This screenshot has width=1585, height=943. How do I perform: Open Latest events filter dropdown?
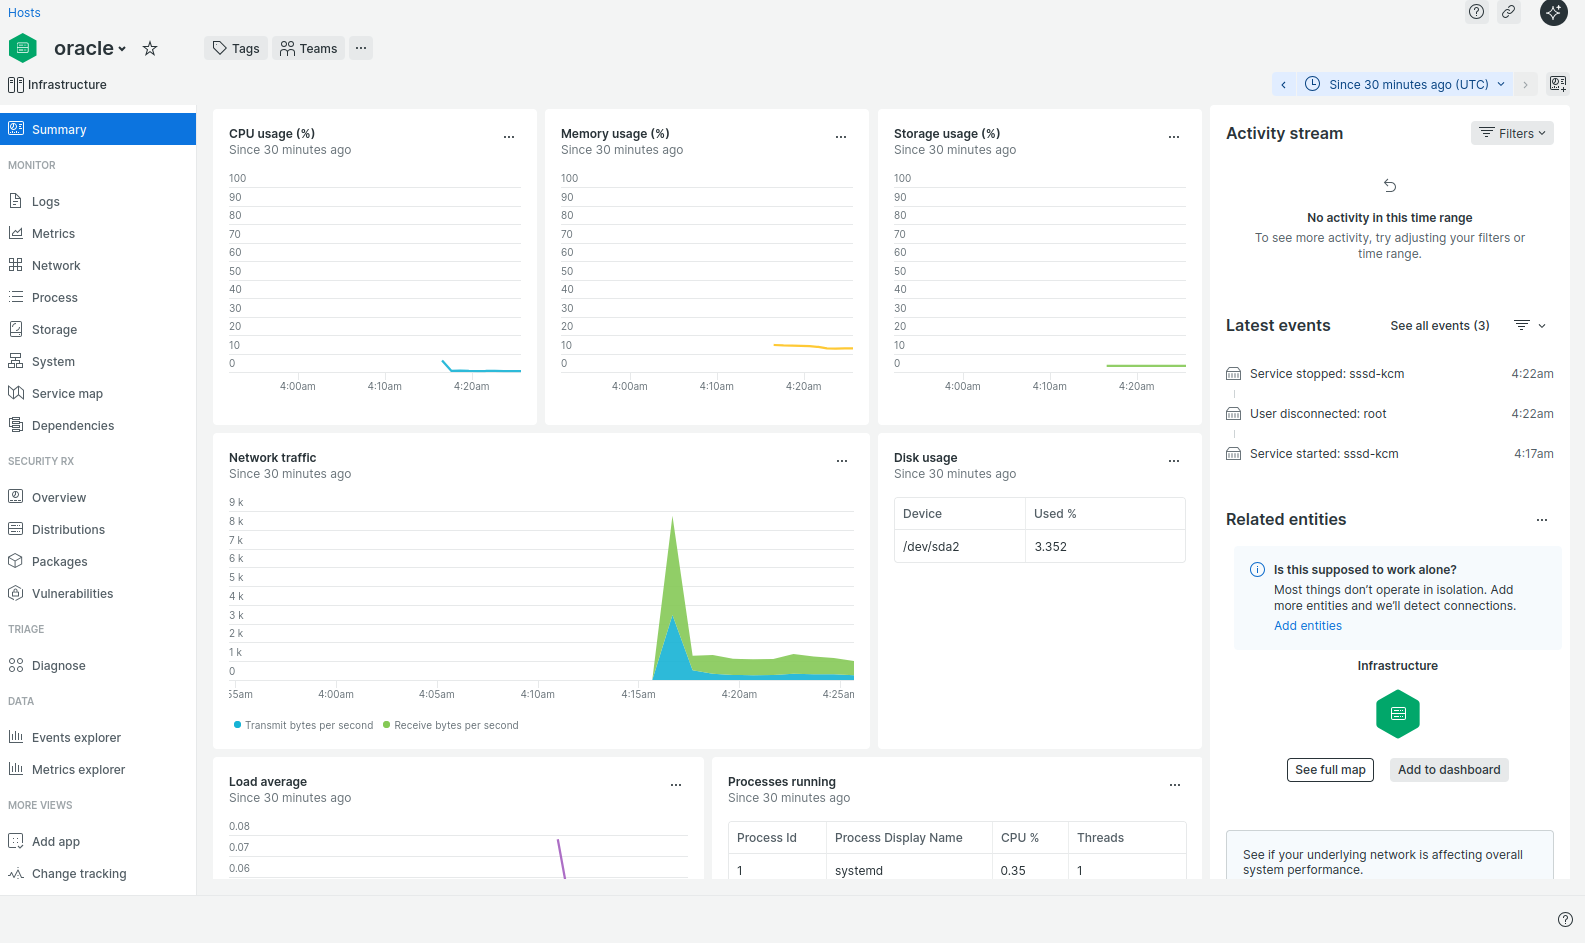[1529, 326]
